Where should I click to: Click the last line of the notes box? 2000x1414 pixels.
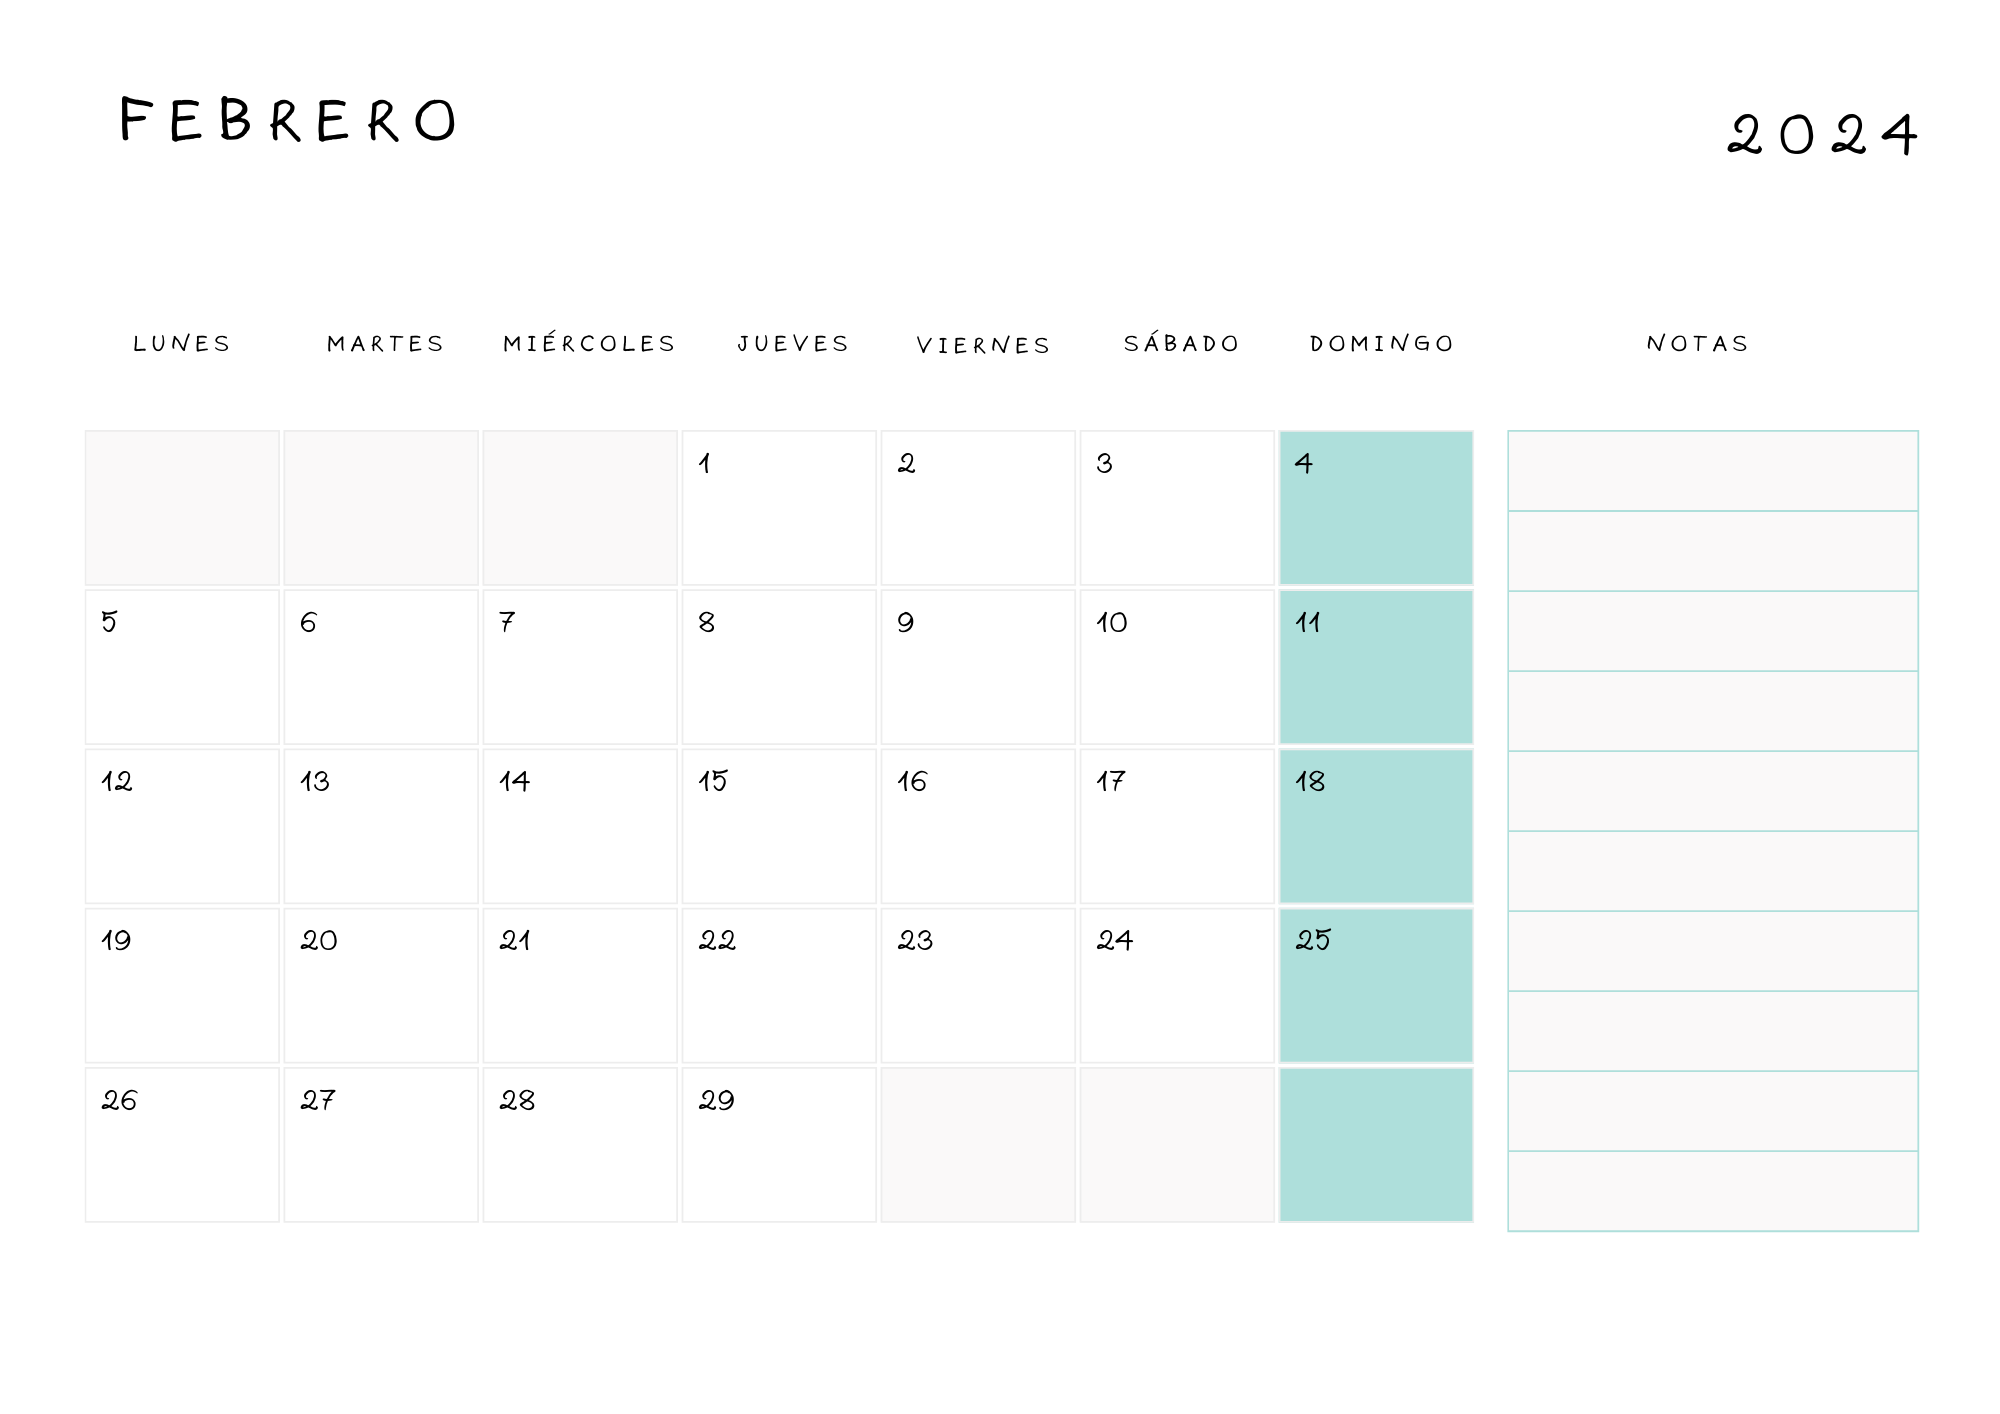(x=1713, y=1191)
